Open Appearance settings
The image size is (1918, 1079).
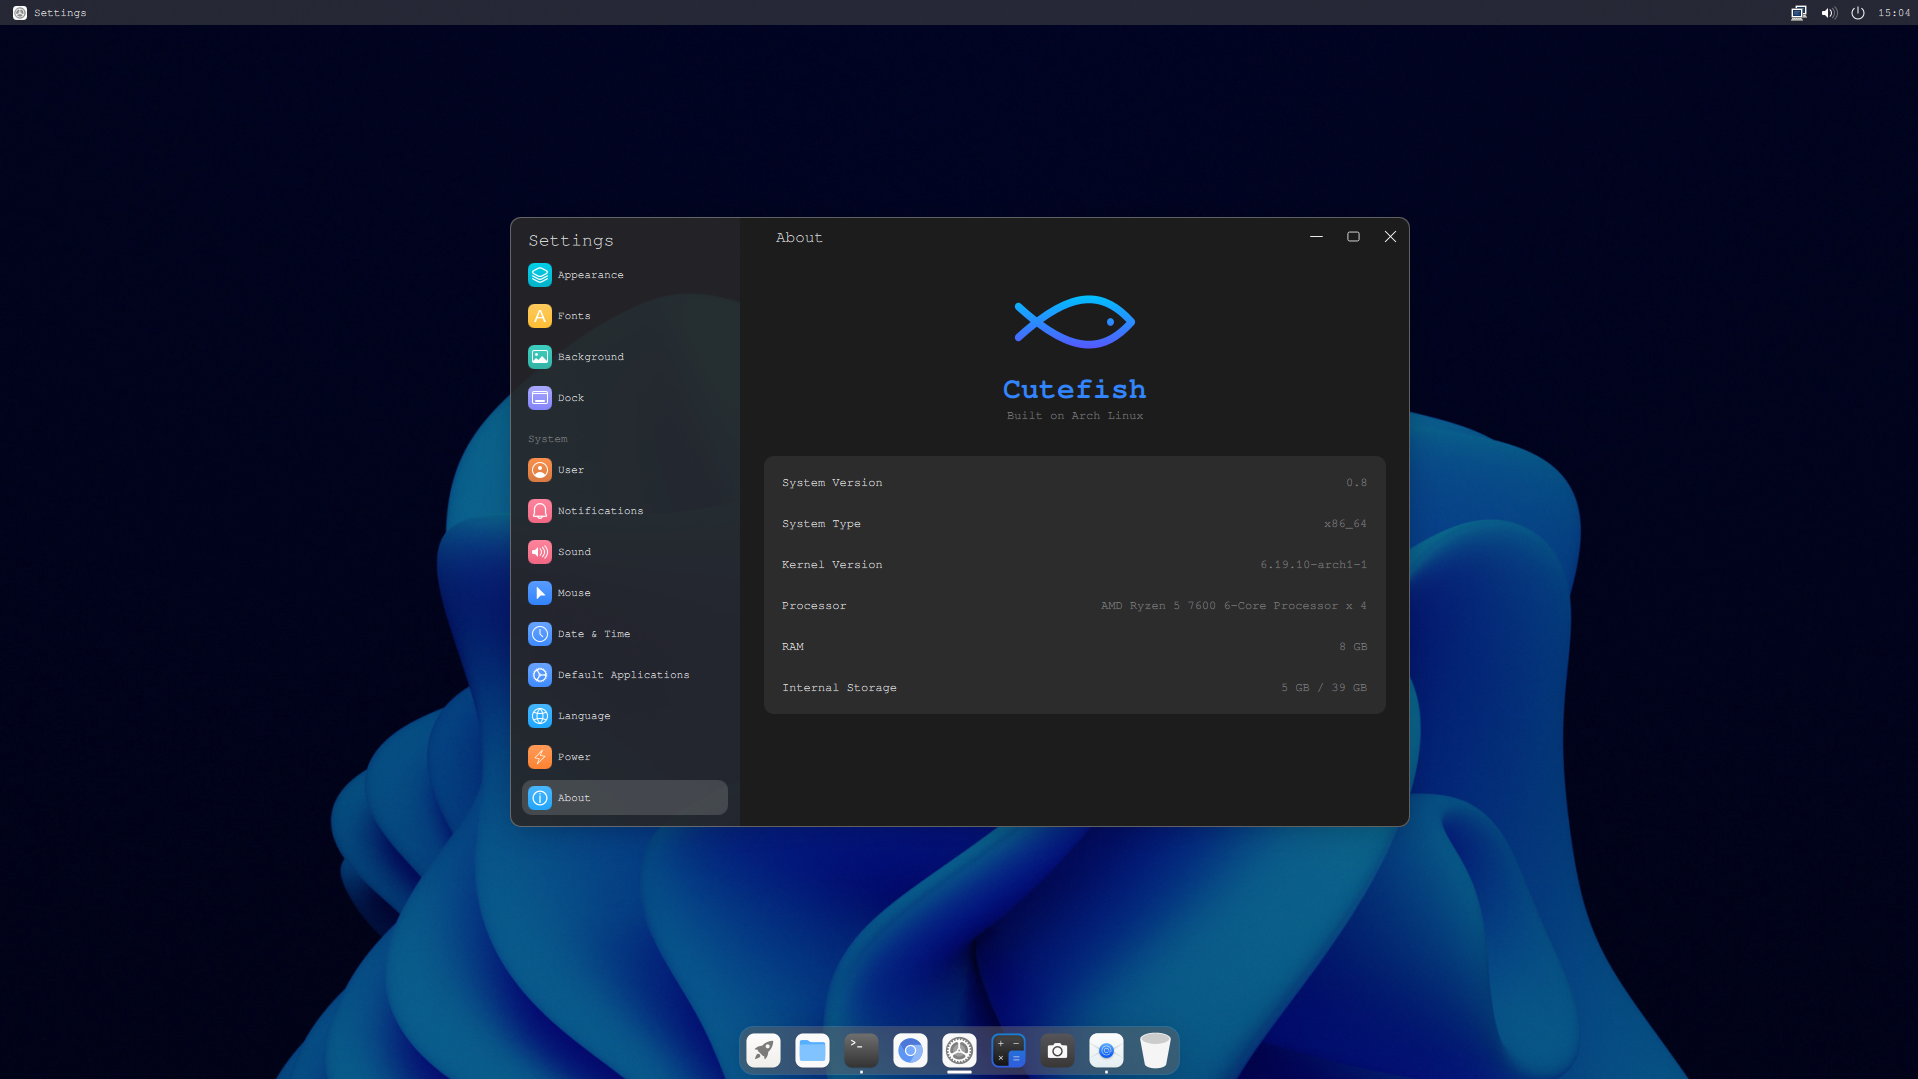click(x=590, y=274)
